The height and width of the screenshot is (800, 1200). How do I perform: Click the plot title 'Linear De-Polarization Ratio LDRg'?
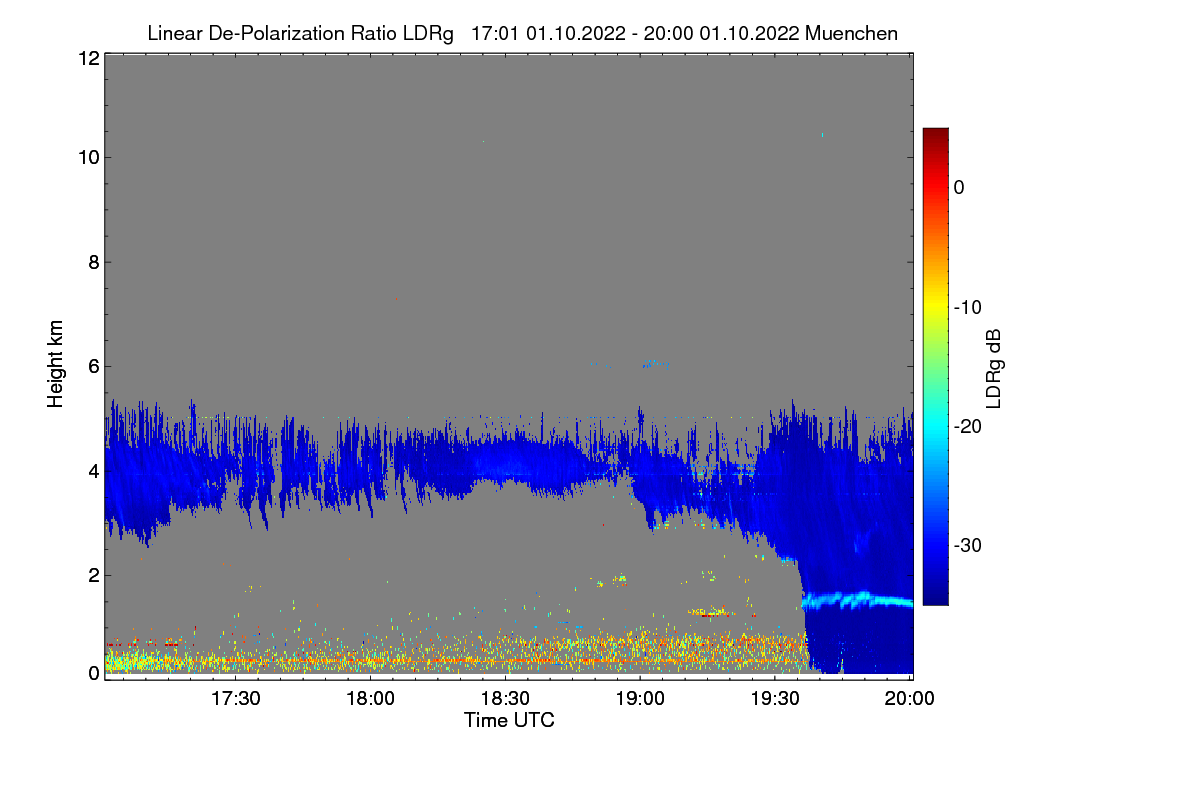coord(300,33)
